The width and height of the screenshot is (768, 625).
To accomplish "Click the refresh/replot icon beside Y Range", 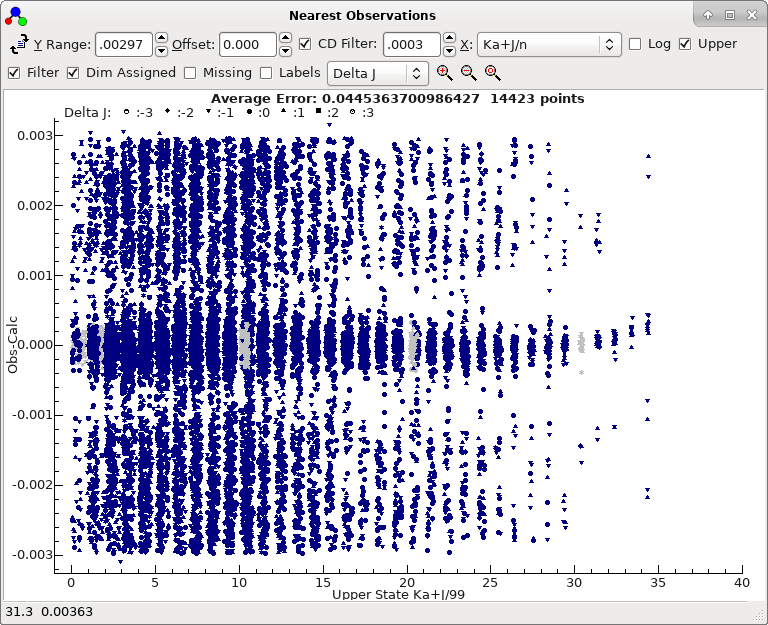I will click(x=19, y=45).
